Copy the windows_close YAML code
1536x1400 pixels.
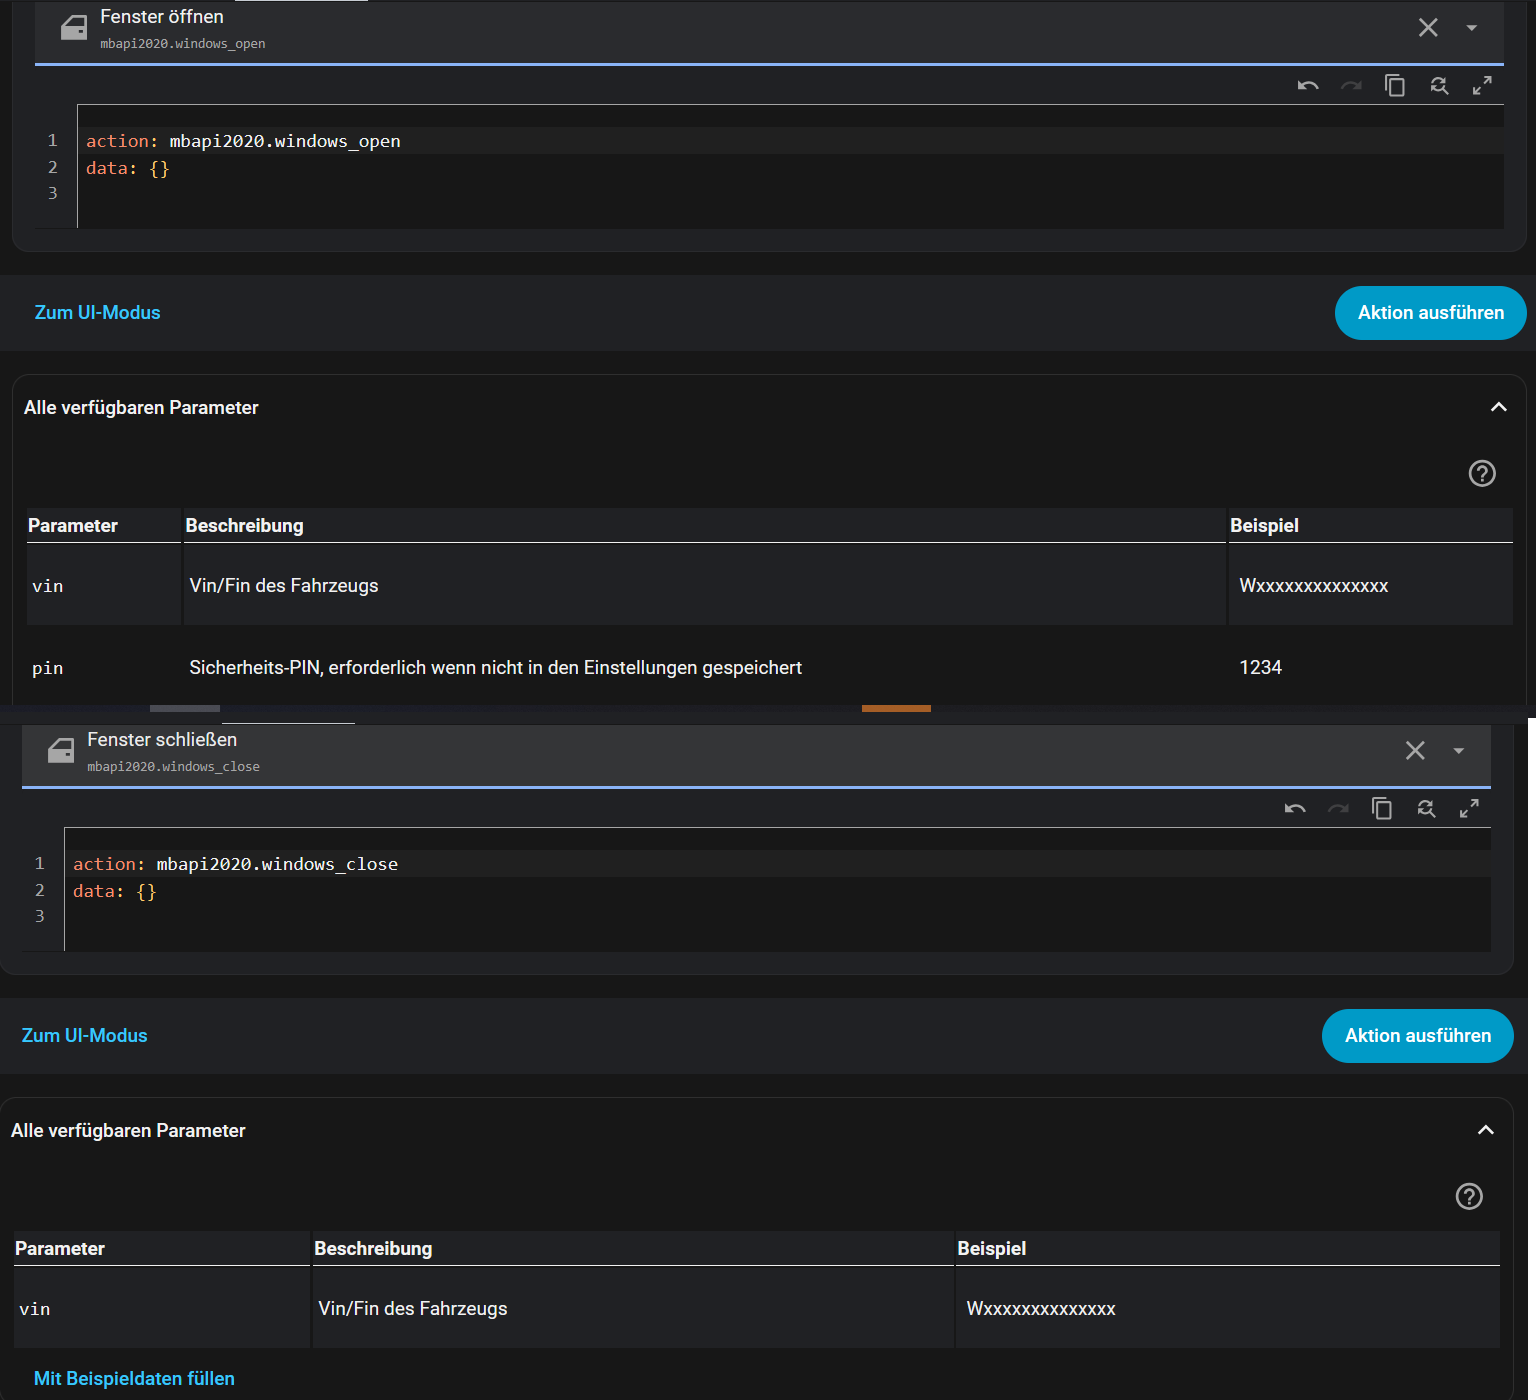[1382, 809]
